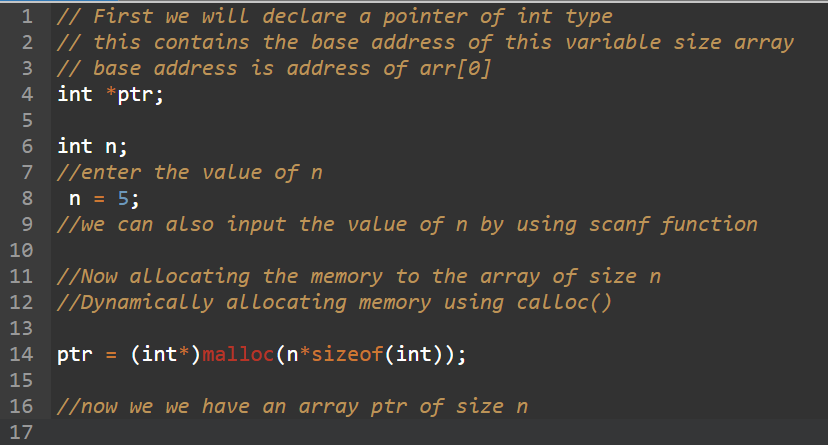Click the ptr variable on line 14

point(74,355)
